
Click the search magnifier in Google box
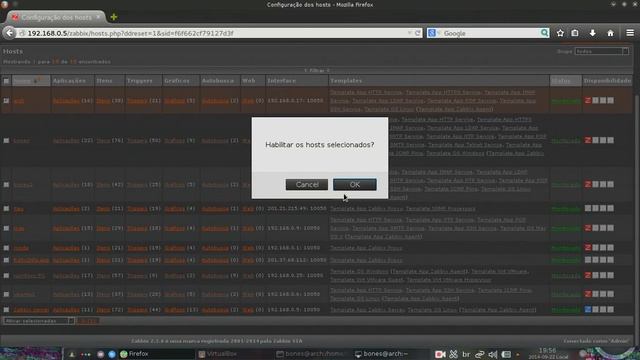click(544, 33)
